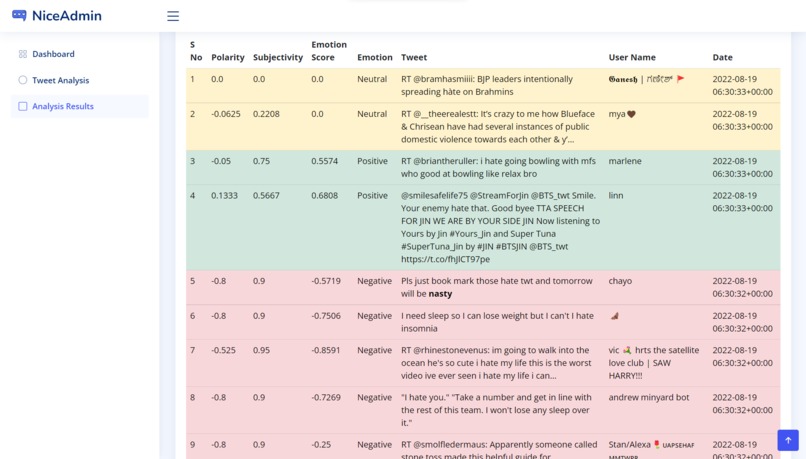Screen dimensions: 806x459
Task: Click polarity value -0.0625
Action: point(226,114)
